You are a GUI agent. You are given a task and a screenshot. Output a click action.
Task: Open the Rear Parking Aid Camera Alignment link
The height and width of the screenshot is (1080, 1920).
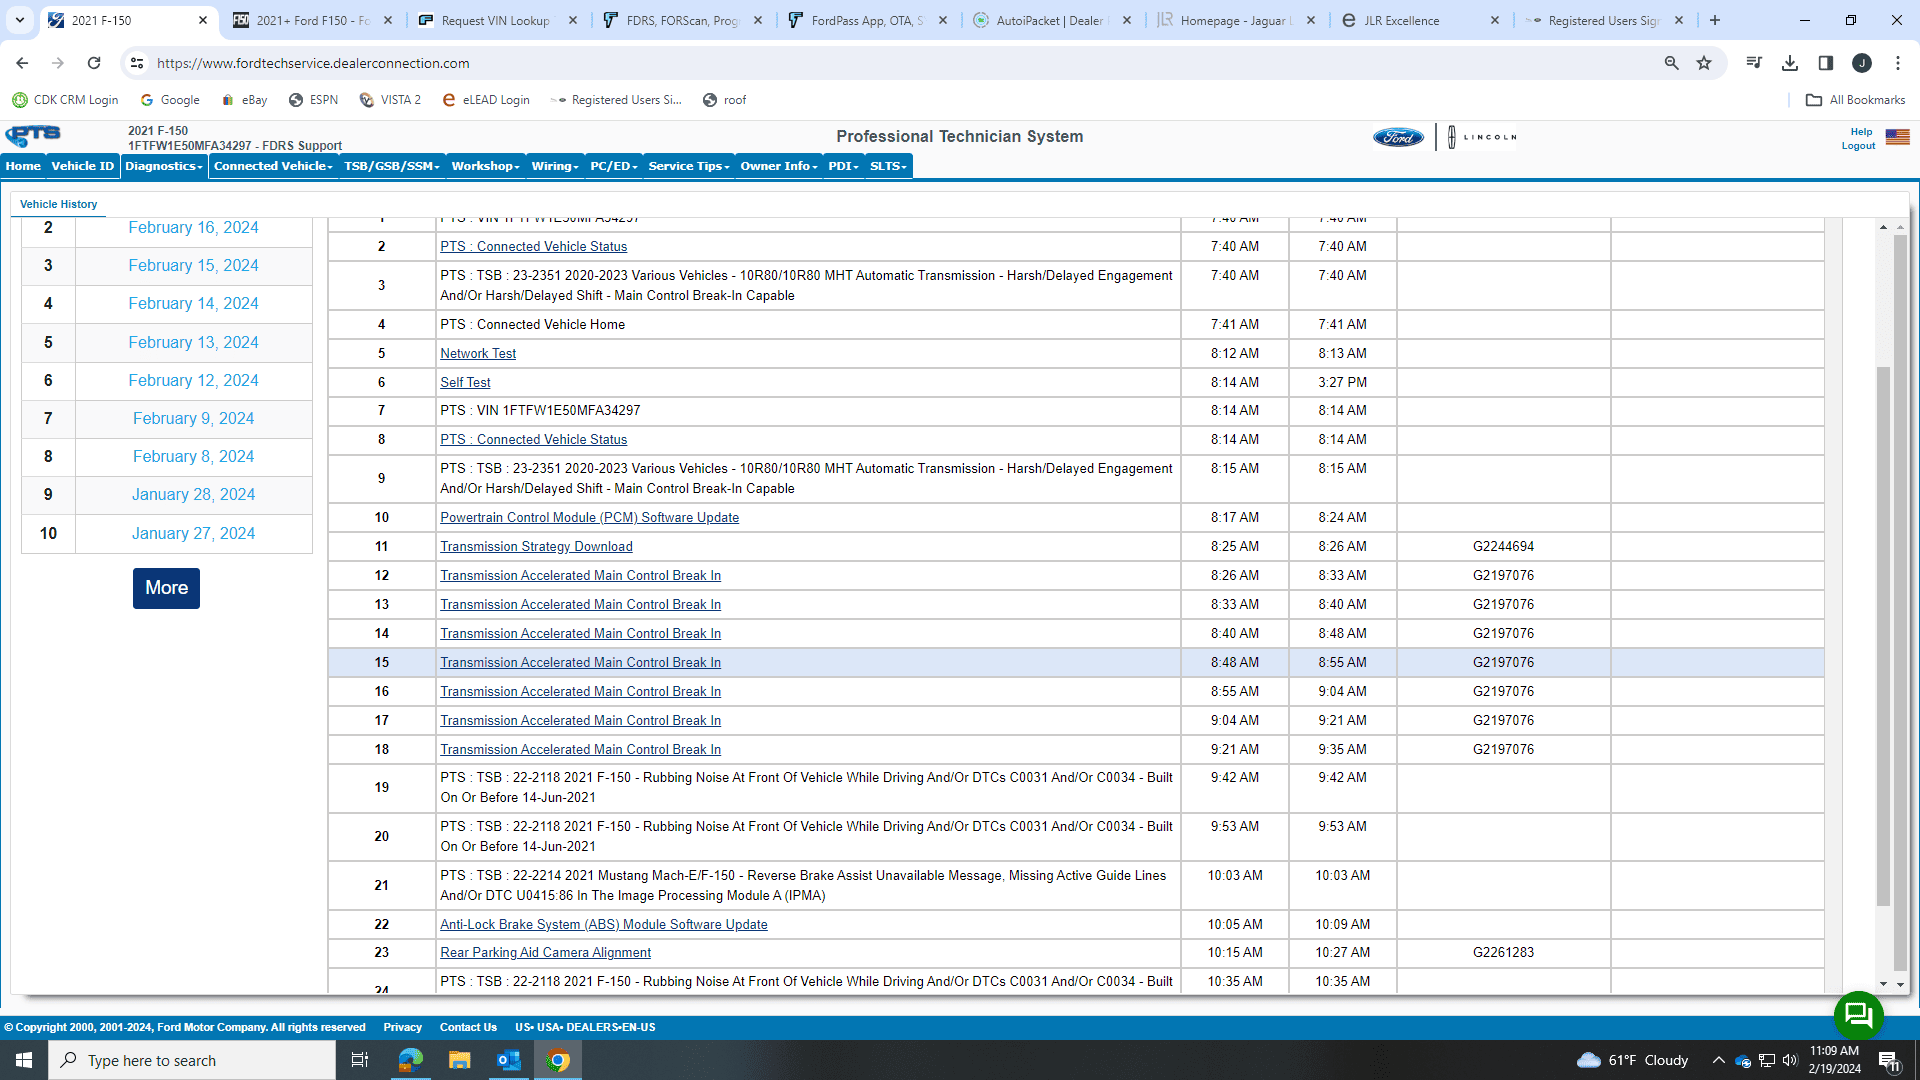(545, 953)
